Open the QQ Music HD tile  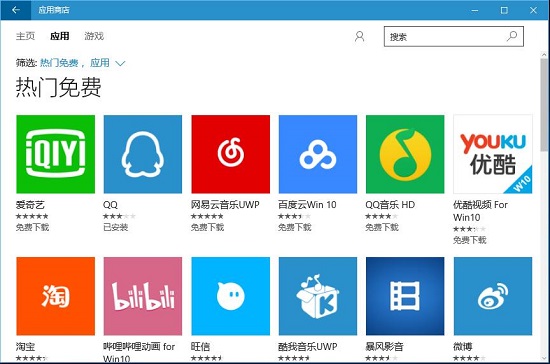click(x=405, y=154)
